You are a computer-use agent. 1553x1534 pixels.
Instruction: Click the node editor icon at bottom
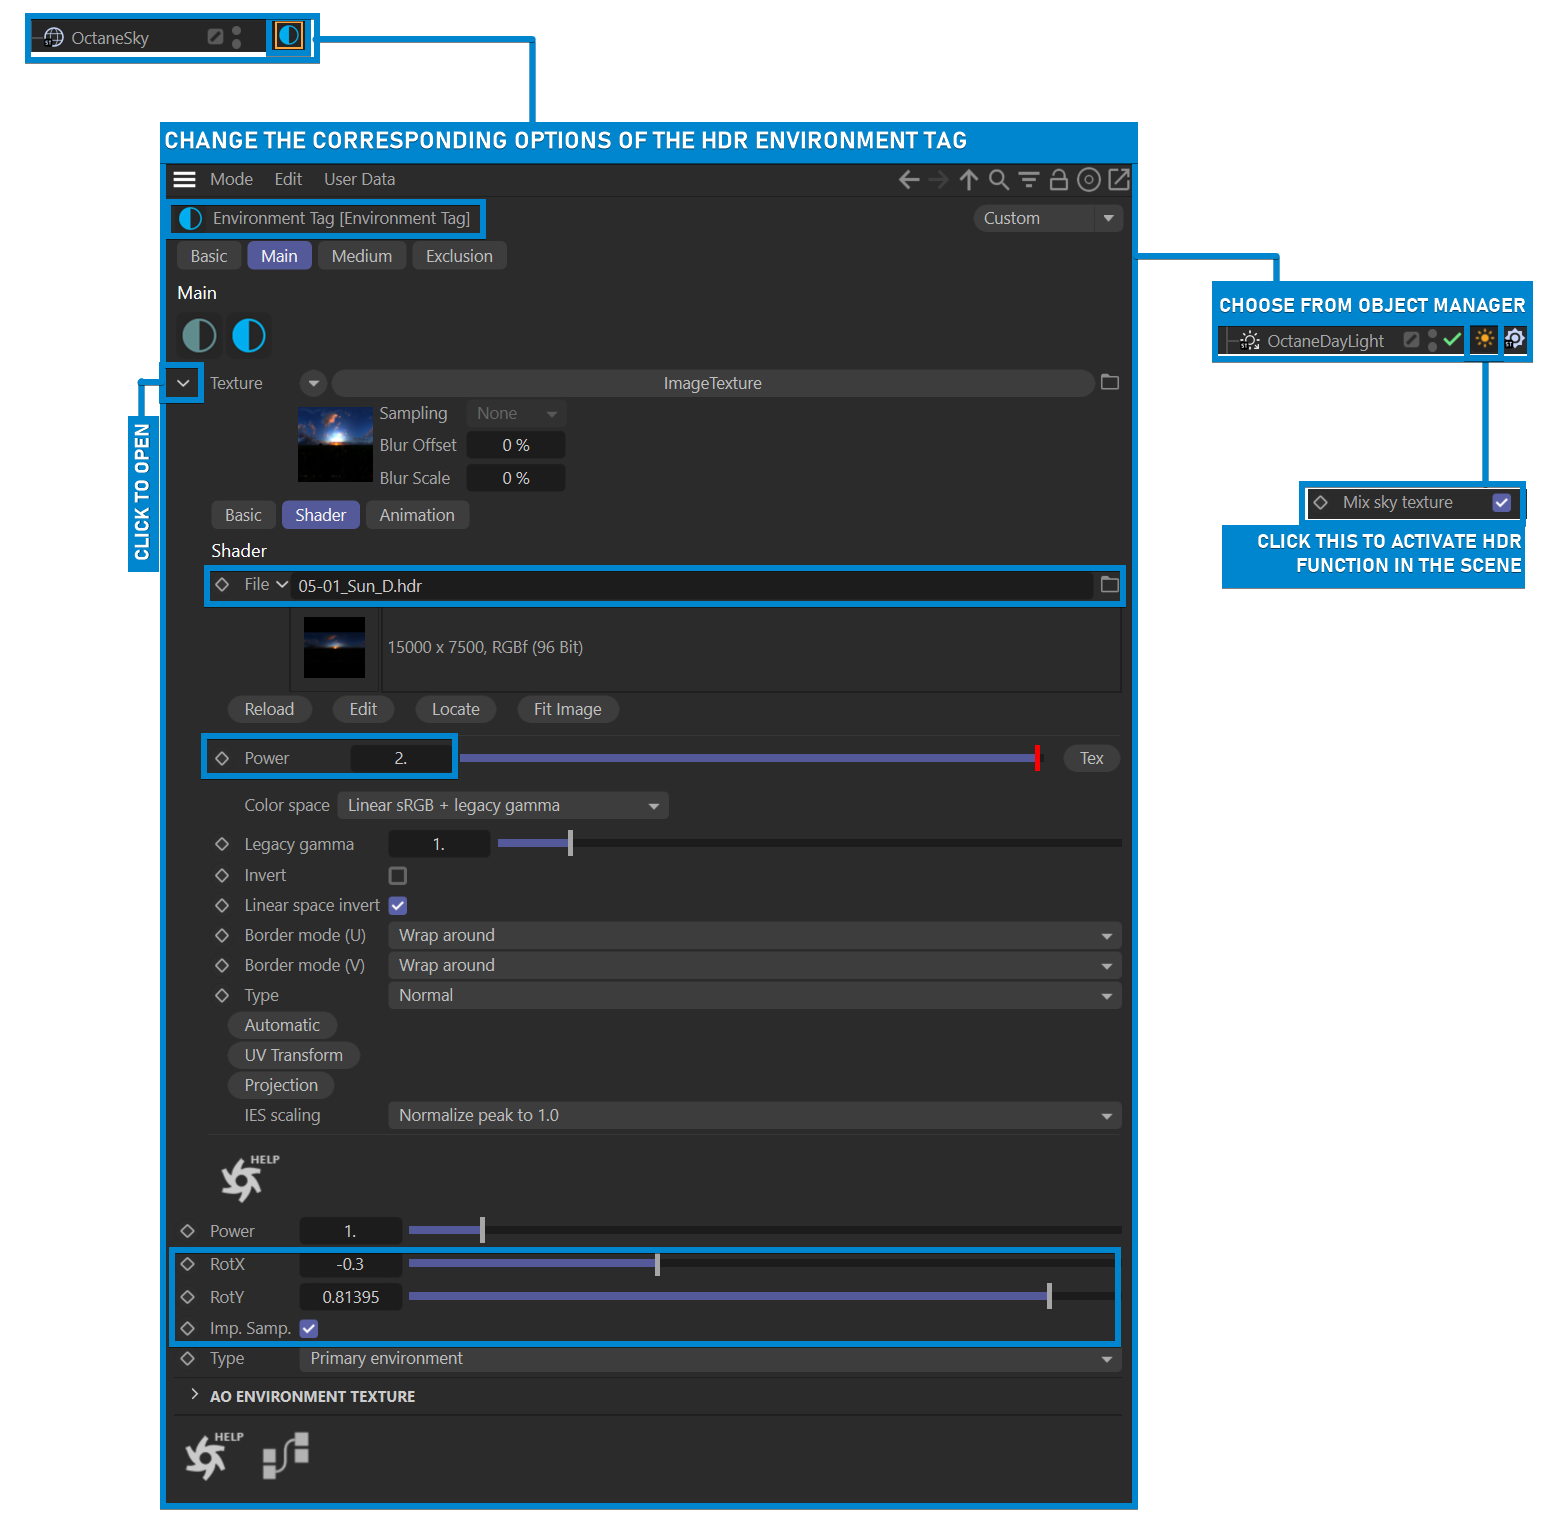286,1455
